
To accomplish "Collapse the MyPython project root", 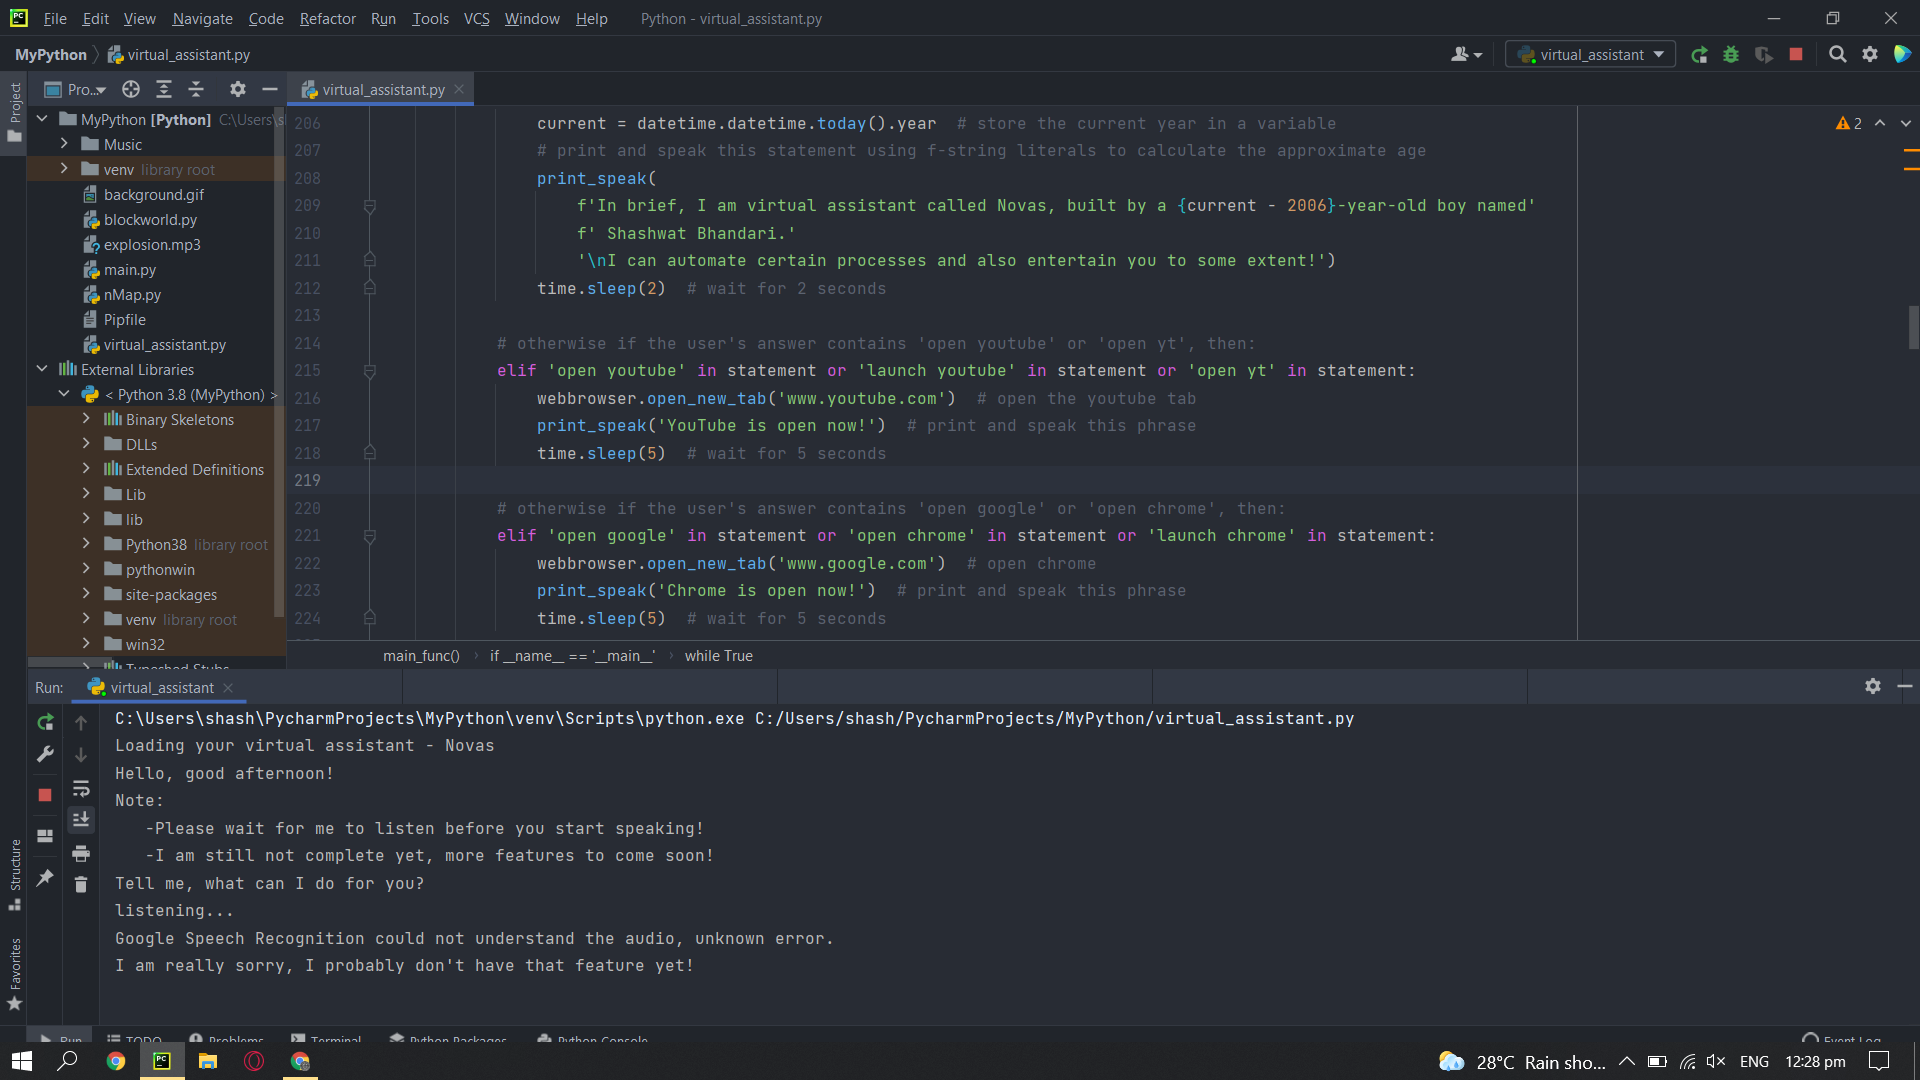I will 42,119.
